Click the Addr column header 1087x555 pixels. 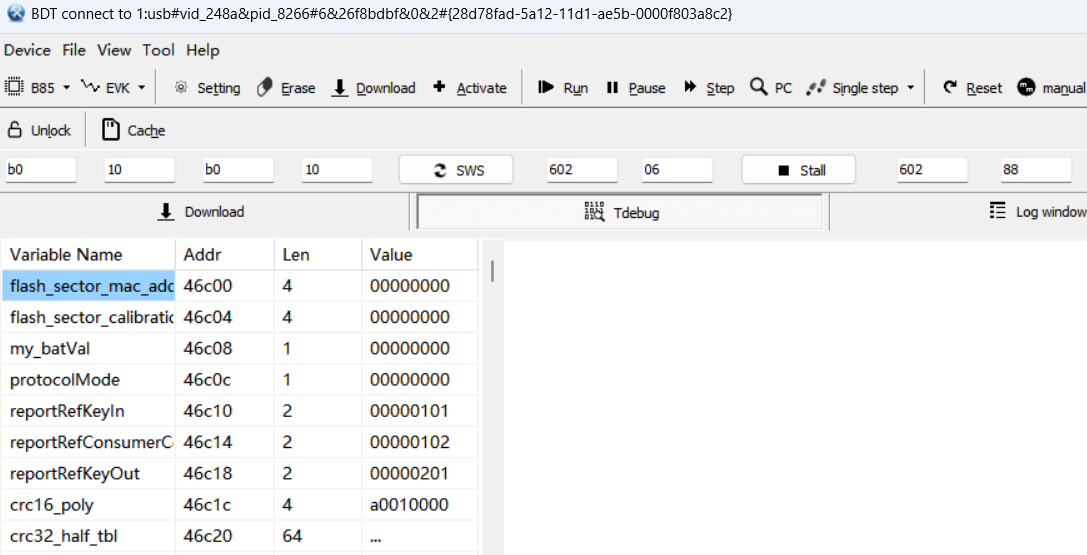pyautogui.click(x=225, y=254)
